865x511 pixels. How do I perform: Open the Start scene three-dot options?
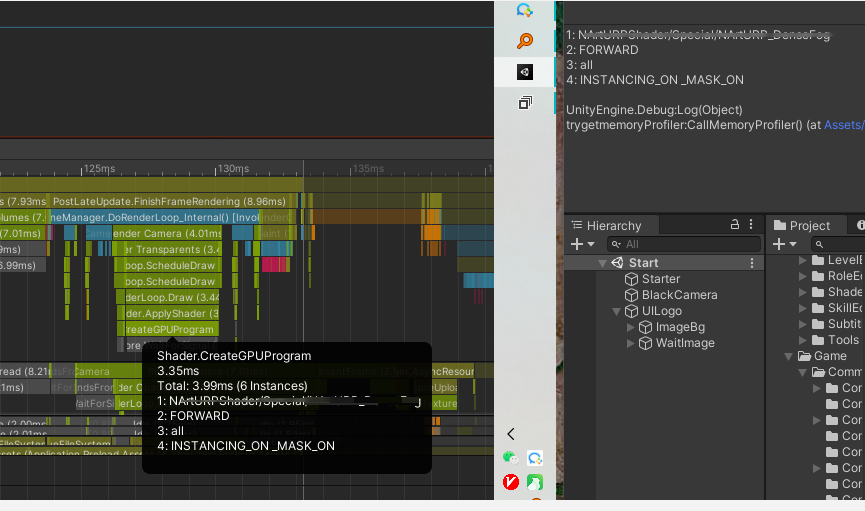pos(752,263)
